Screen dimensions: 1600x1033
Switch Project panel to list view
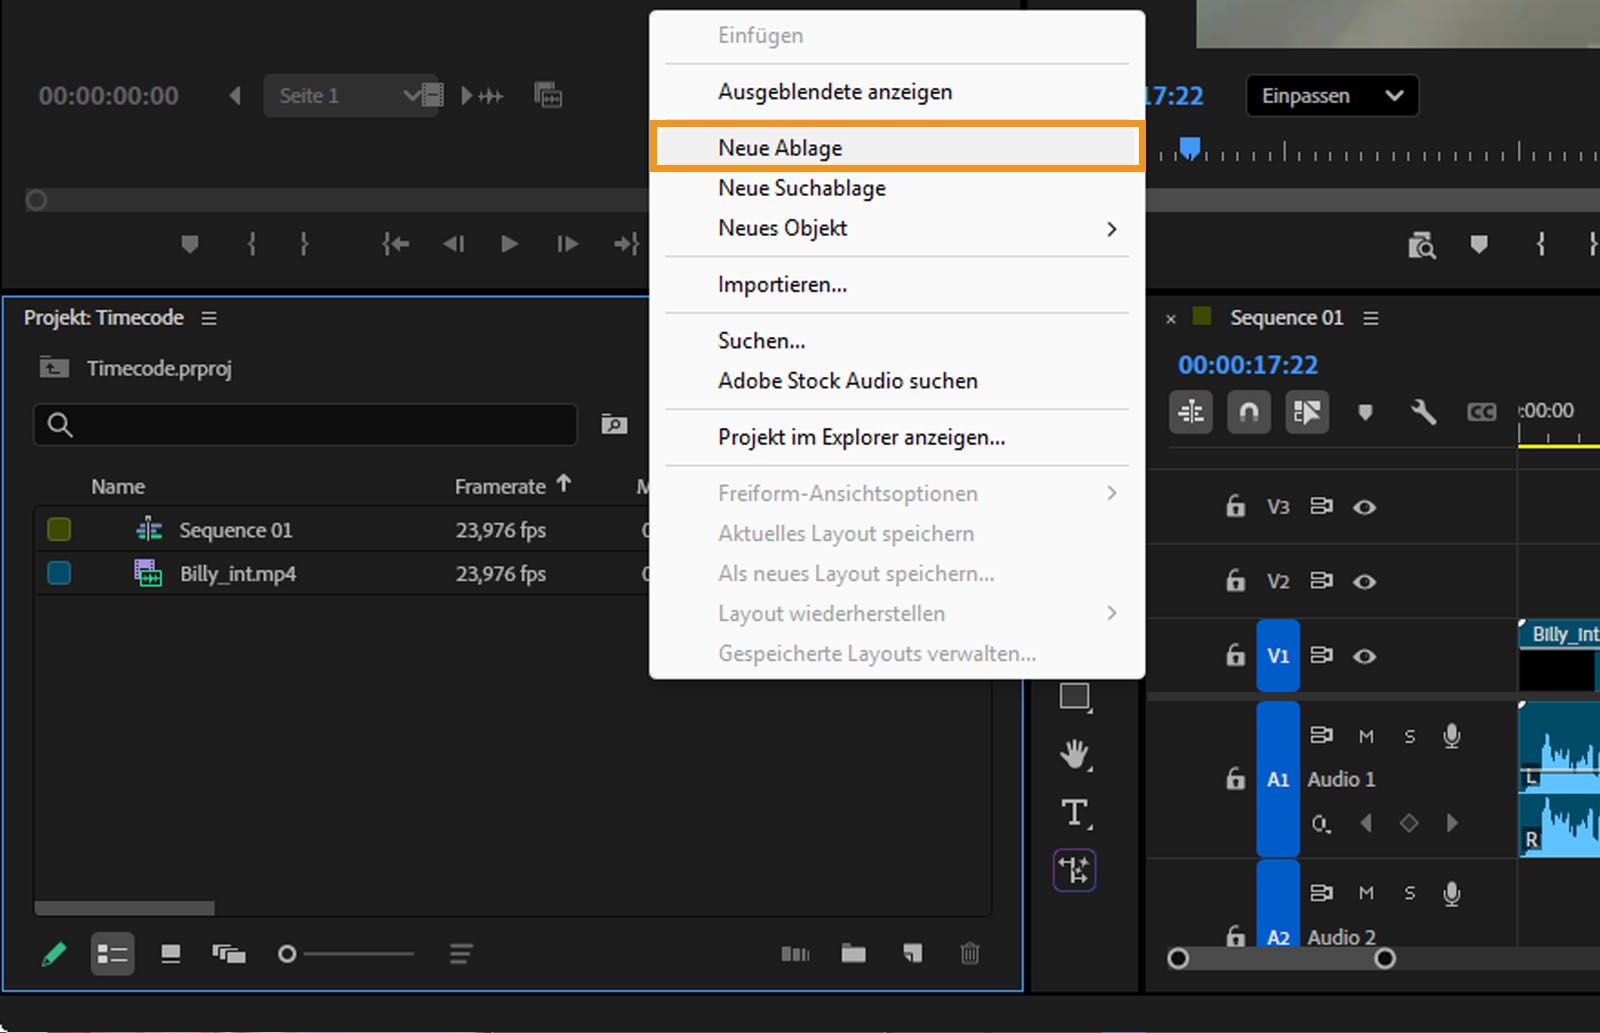(112, 954)
